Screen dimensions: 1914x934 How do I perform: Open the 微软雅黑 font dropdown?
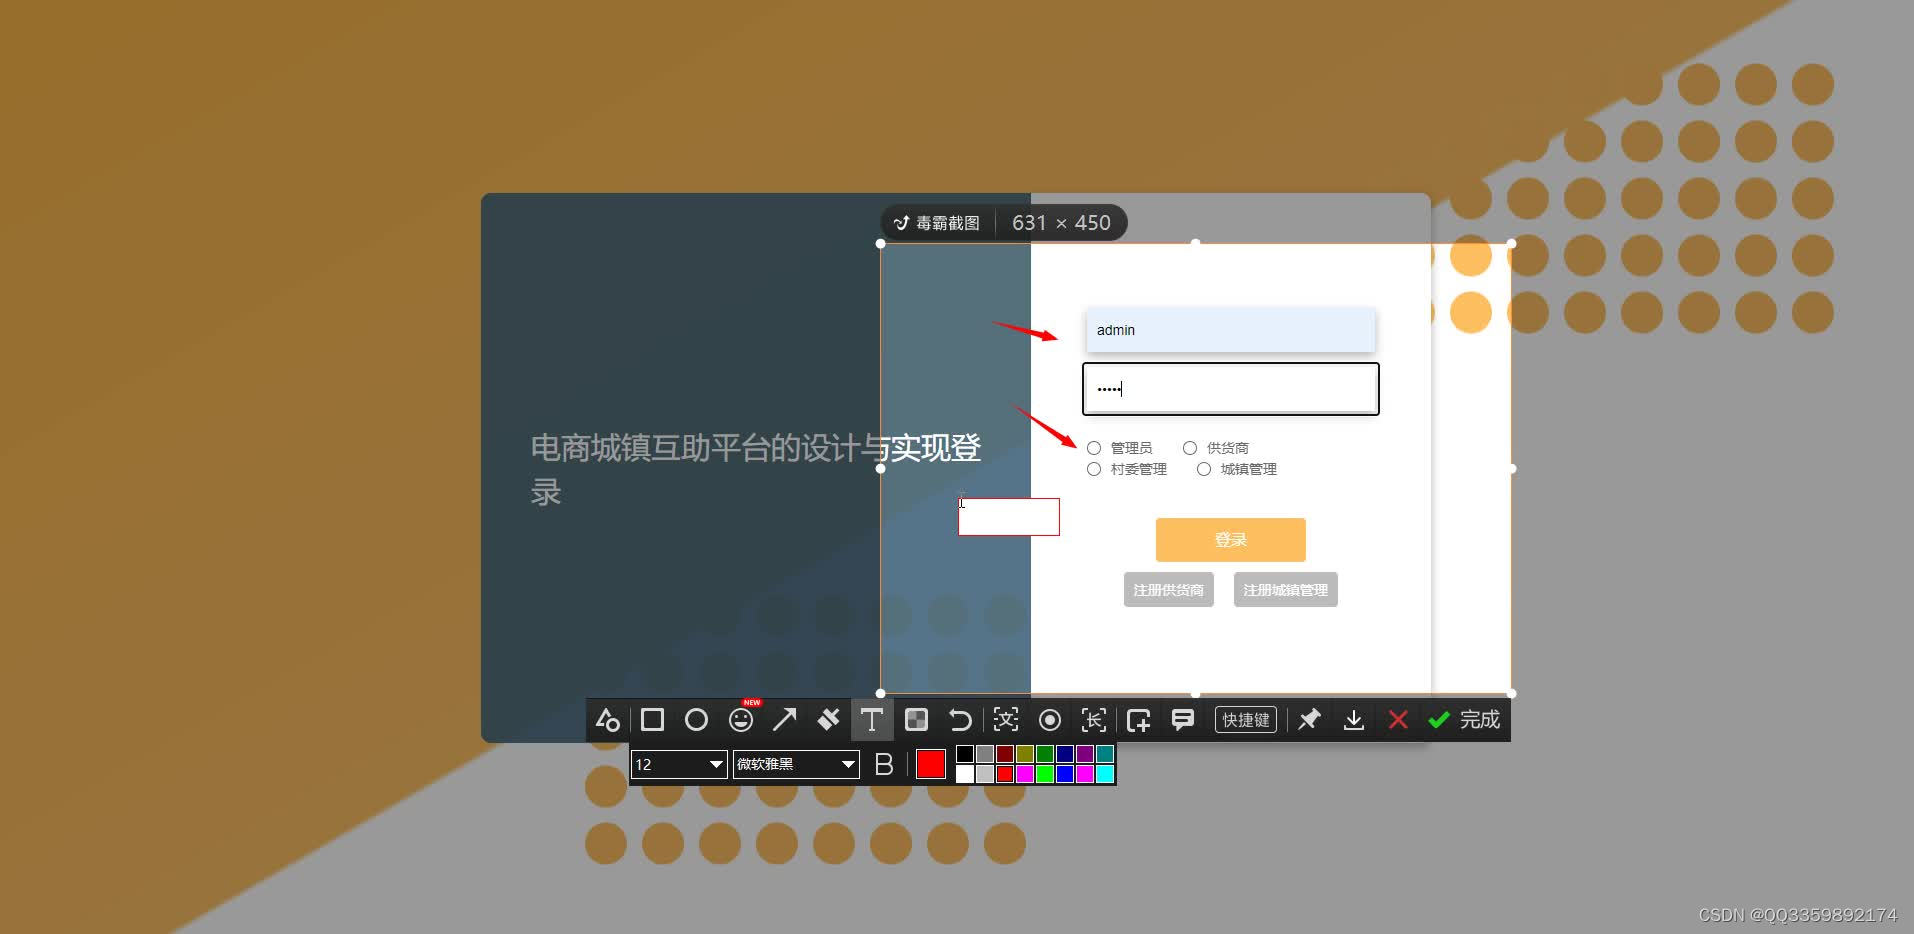[x=796, y=764]
